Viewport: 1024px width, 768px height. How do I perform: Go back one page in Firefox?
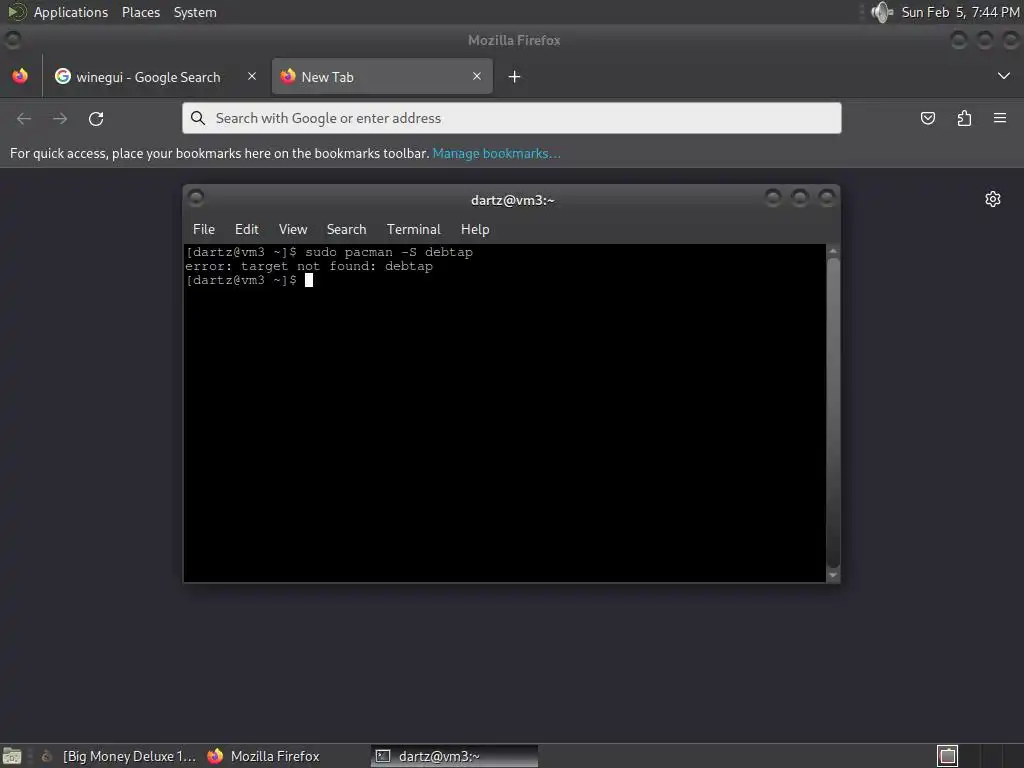tap(24, 118)
